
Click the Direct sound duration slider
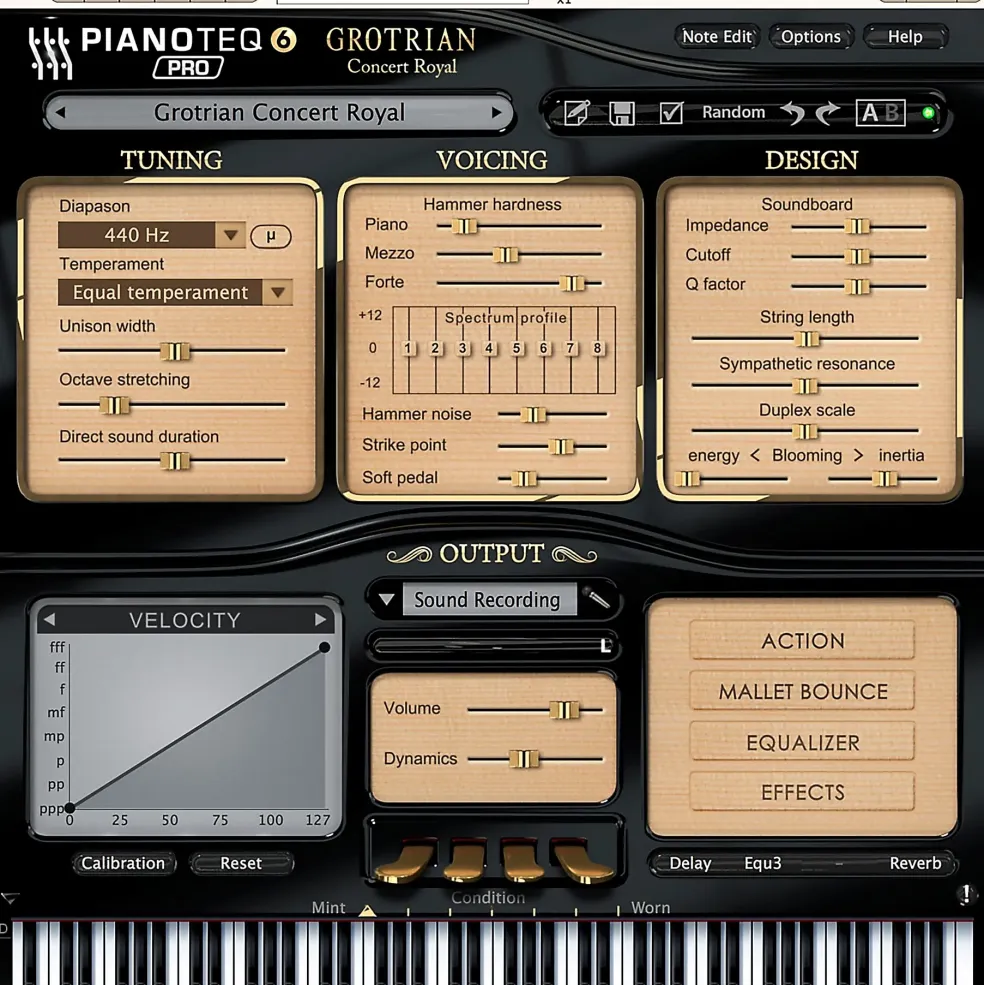point(172,461)
